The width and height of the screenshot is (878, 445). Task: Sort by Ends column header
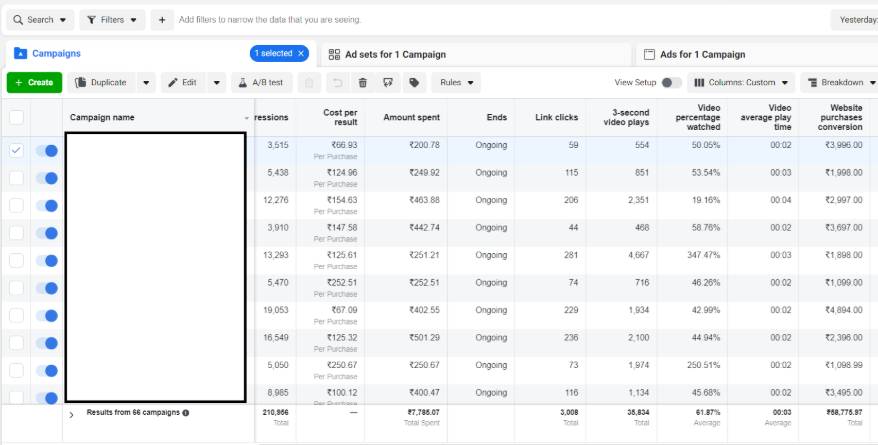pyautogui.click(x=497, y=118)
